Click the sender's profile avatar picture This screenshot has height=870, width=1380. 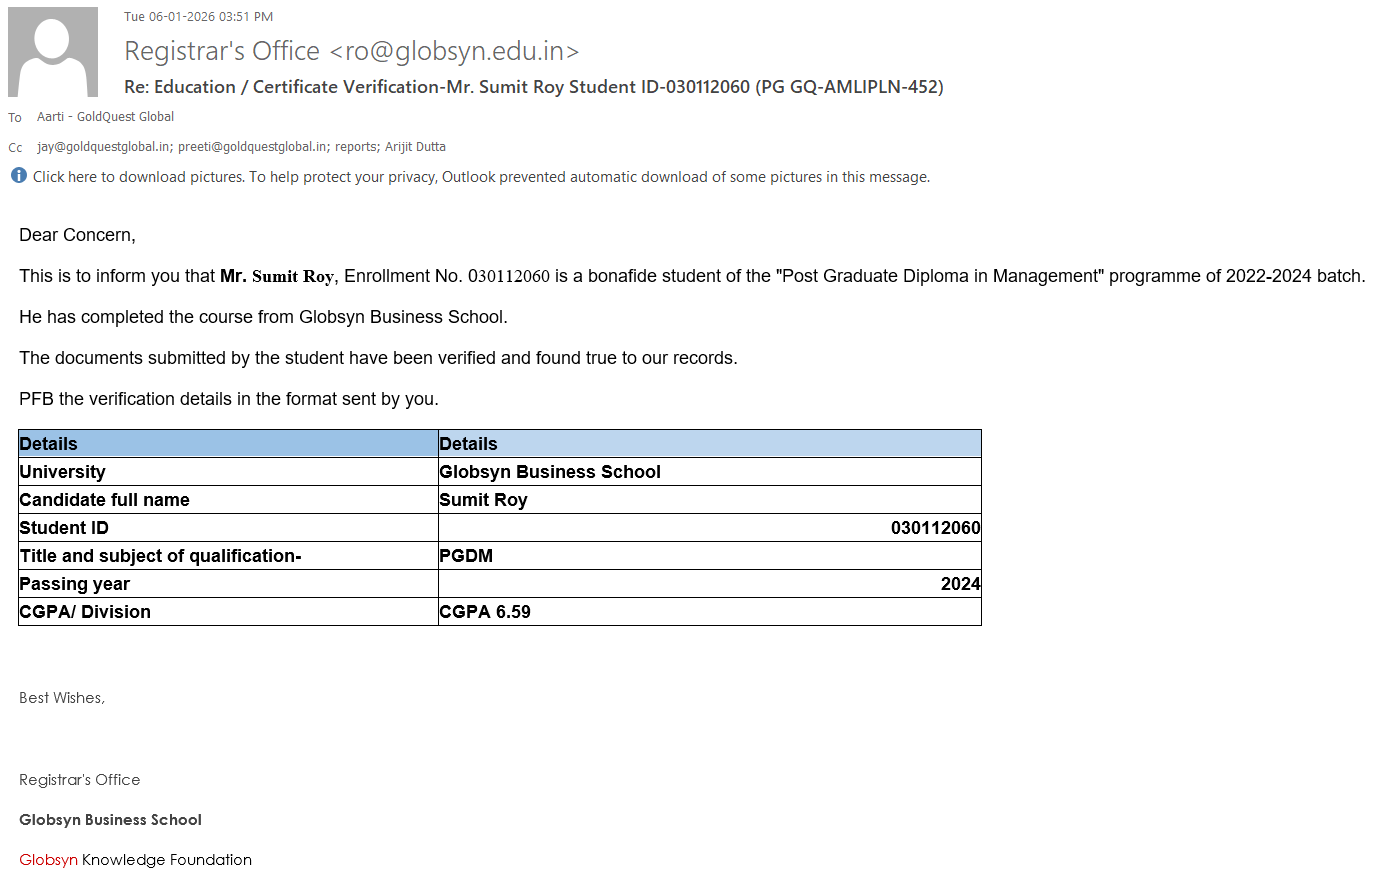click(x=53, y=52)
